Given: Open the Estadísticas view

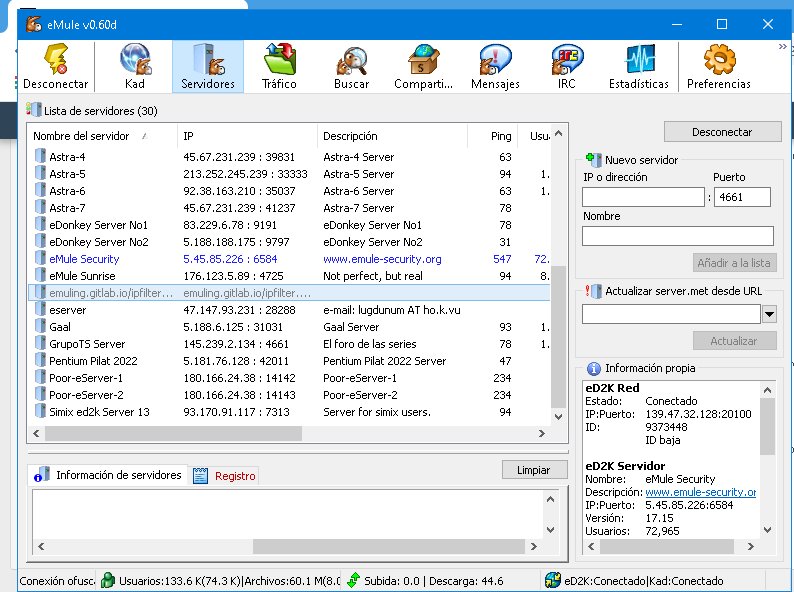Looking at the screenshot, I should pyautogui.click(x=639, y=66).
